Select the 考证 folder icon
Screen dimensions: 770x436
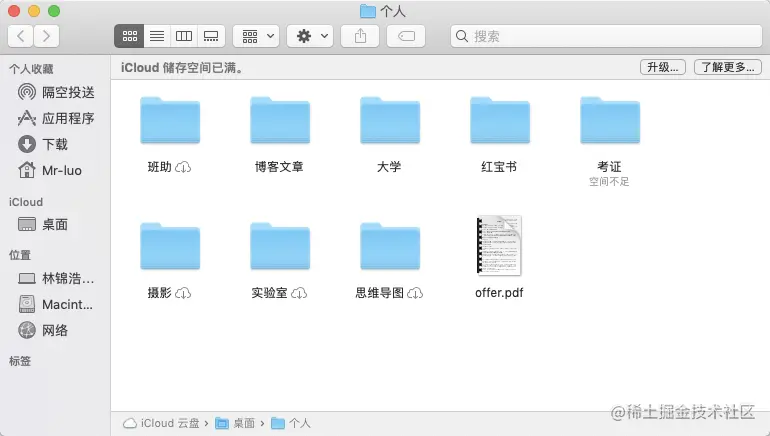pyautogui.click(x=610, y=120)
